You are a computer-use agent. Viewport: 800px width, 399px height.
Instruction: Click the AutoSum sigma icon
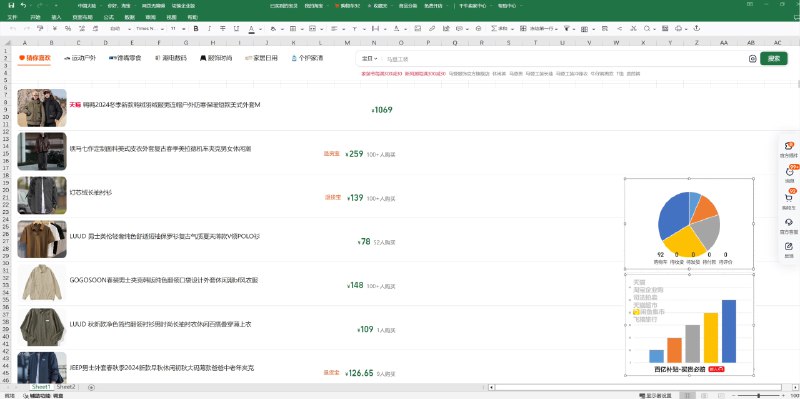click(x=494, y=29)
